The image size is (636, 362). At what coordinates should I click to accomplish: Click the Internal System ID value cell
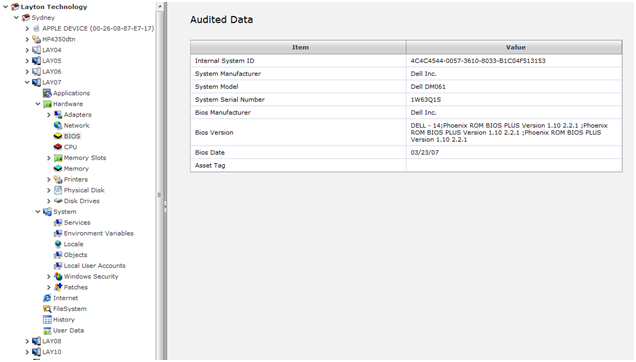[514, 60]
